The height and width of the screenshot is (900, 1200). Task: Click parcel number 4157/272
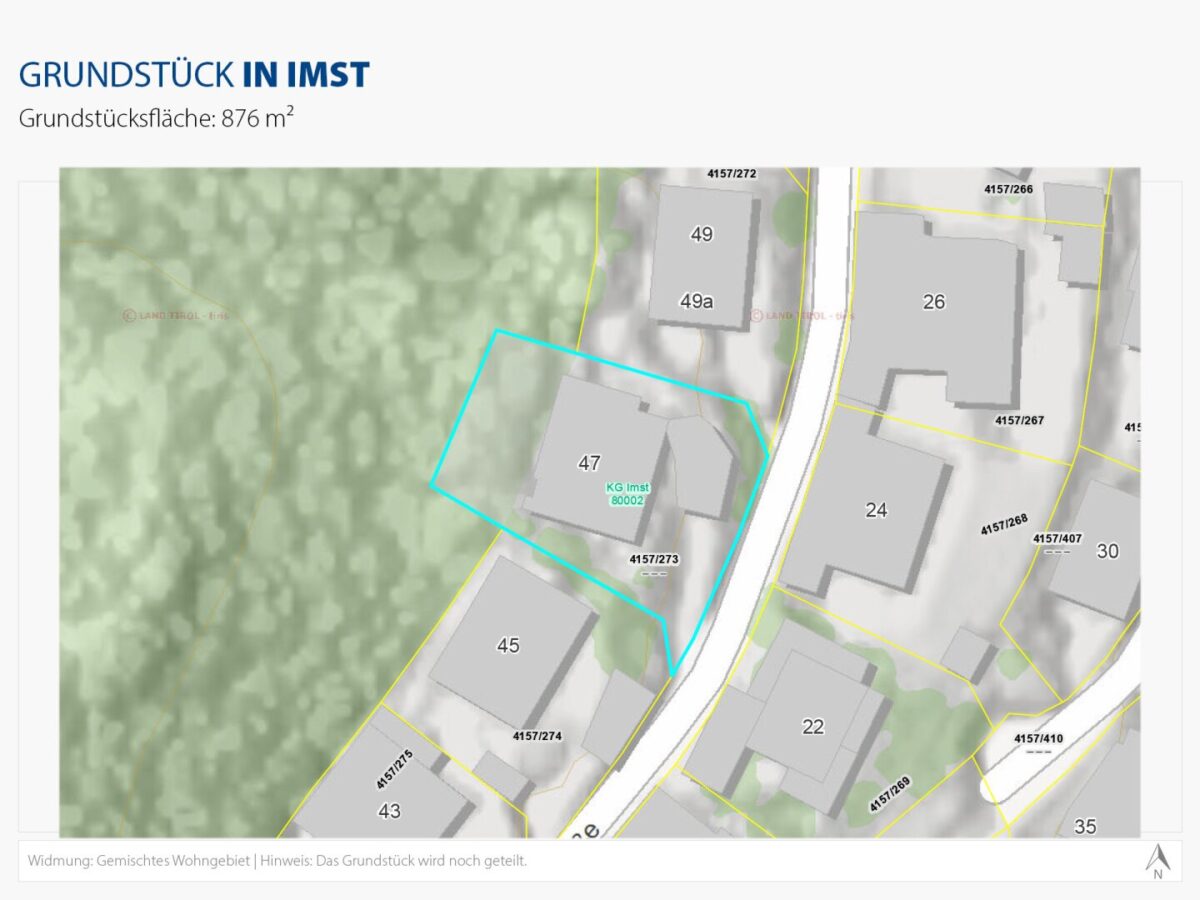[732, 173]
